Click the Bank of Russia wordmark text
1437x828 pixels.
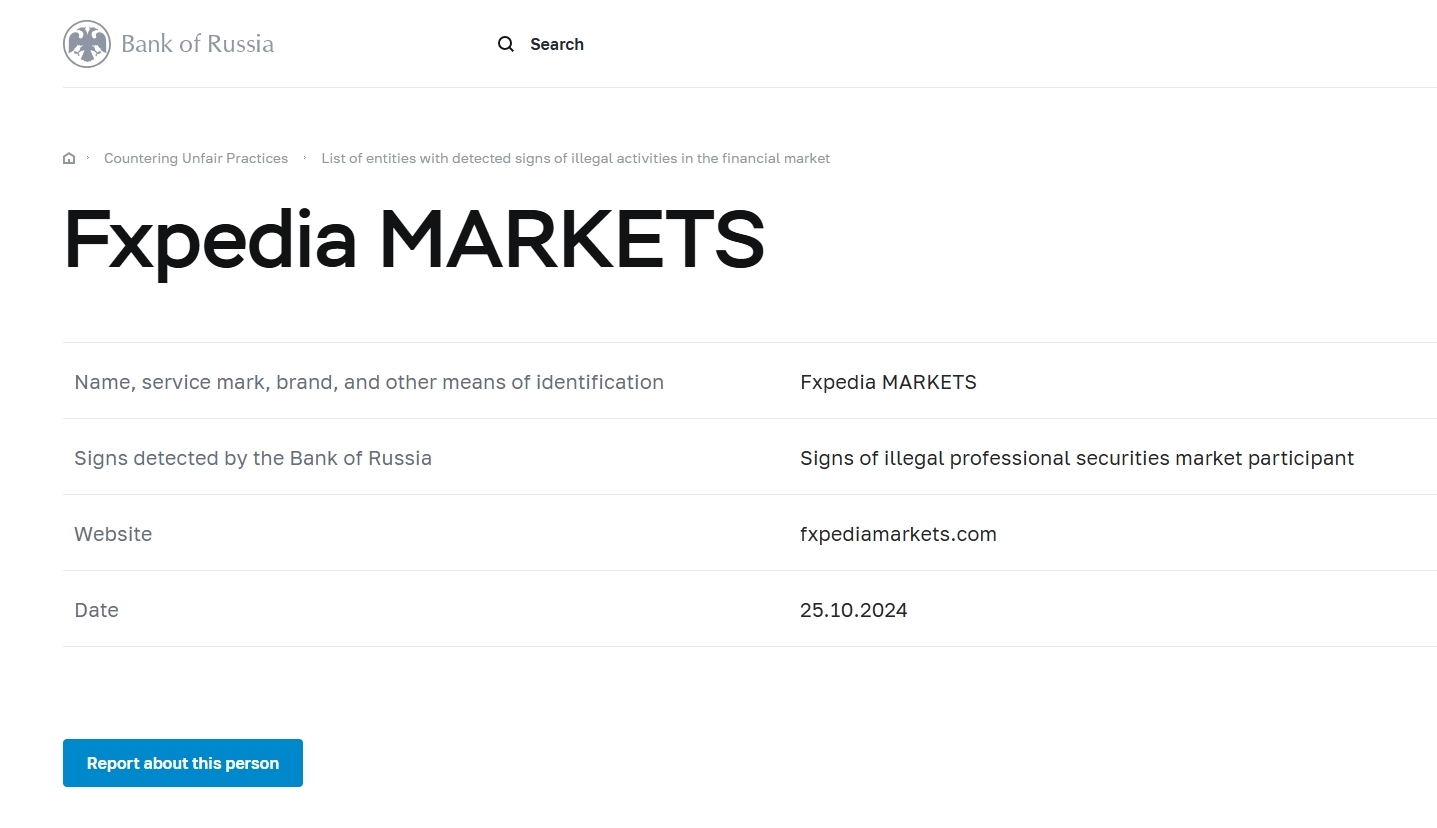[x=197, y=44]
